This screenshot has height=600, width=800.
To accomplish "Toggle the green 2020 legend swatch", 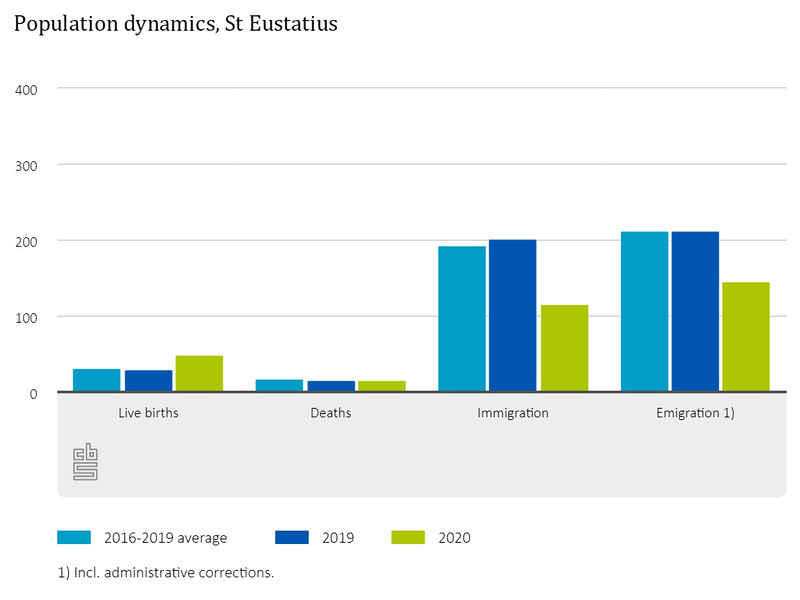I will coord(408,538).
